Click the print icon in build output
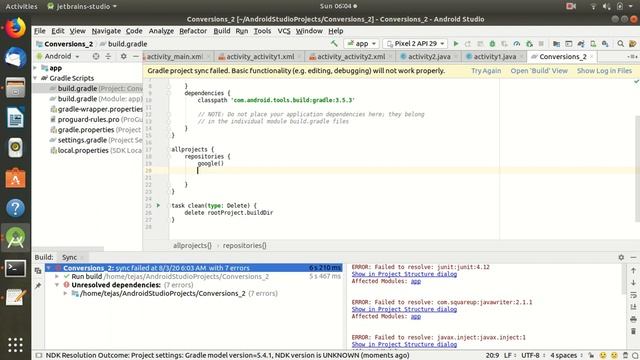This screenshot has width=640, height=360. (x=633, y=319)
